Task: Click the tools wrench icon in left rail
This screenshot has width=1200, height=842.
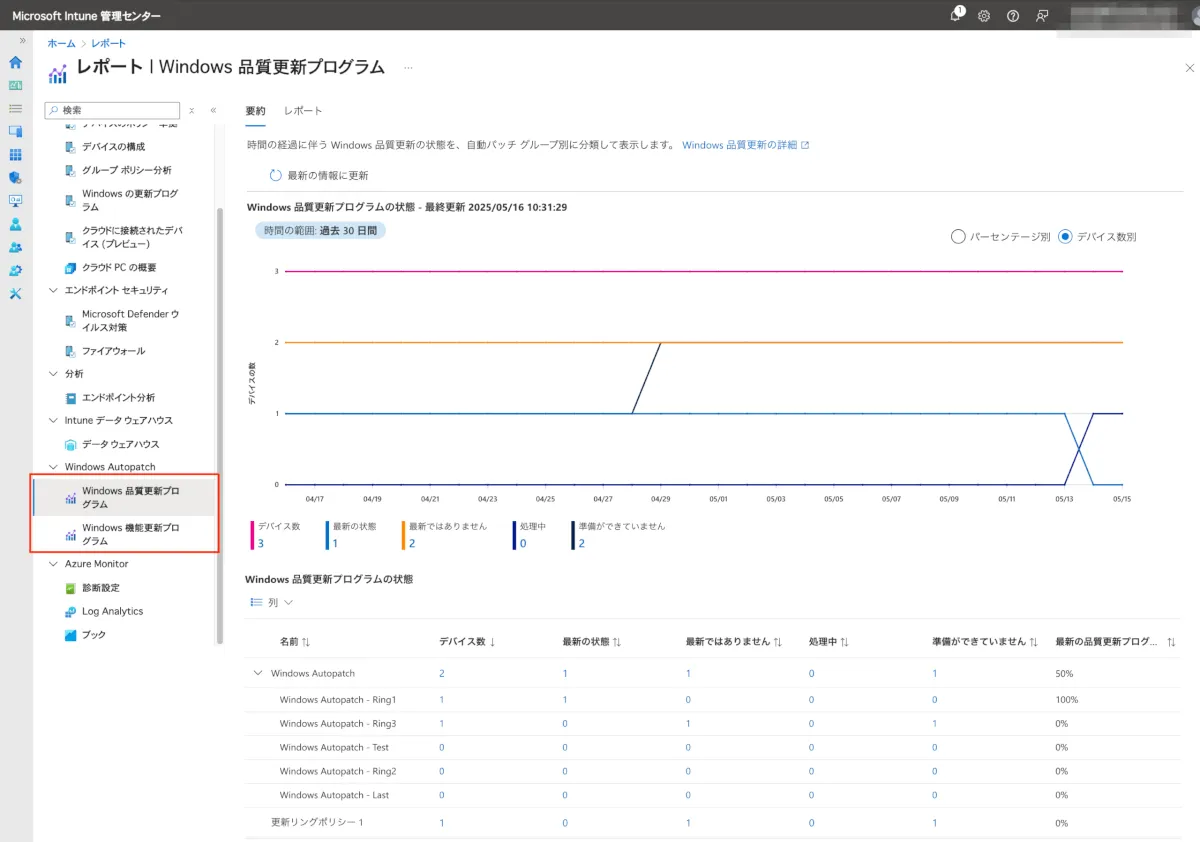Action: [15, 293]
